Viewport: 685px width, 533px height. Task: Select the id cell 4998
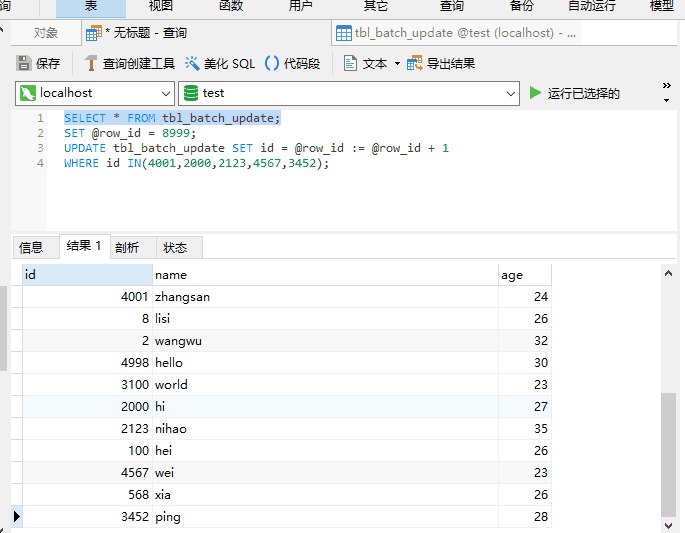(x=87, y=363)
